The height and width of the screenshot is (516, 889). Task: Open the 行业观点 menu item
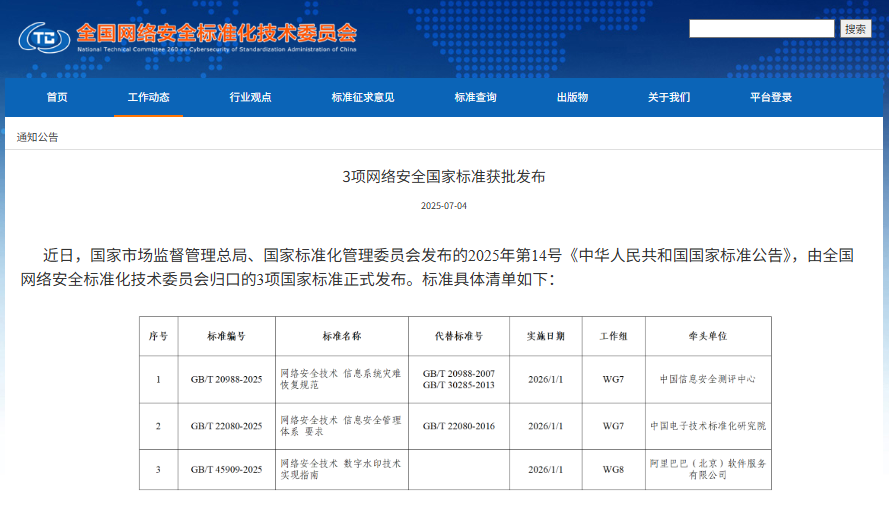250,98
